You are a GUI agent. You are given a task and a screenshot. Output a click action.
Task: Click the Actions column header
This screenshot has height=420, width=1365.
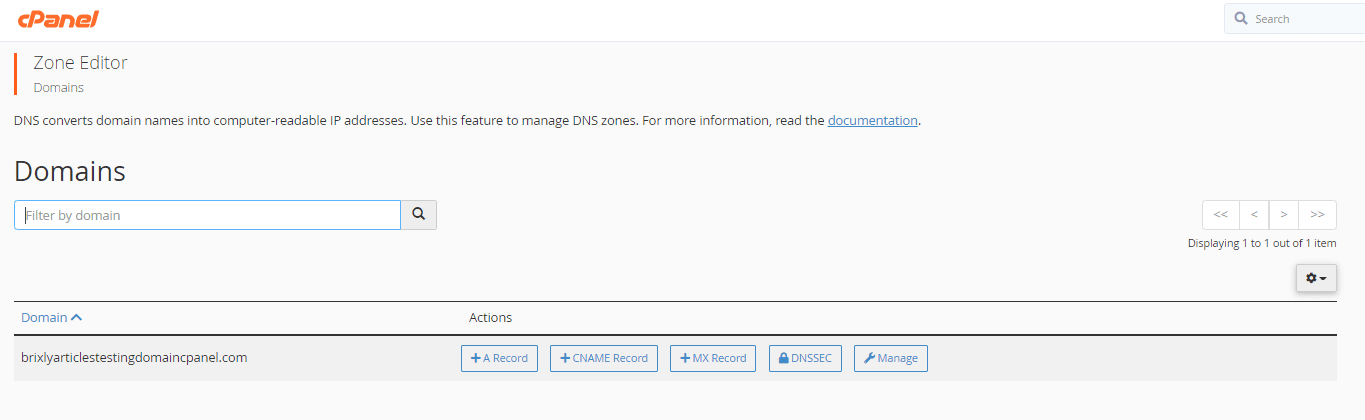click(490, 318)
